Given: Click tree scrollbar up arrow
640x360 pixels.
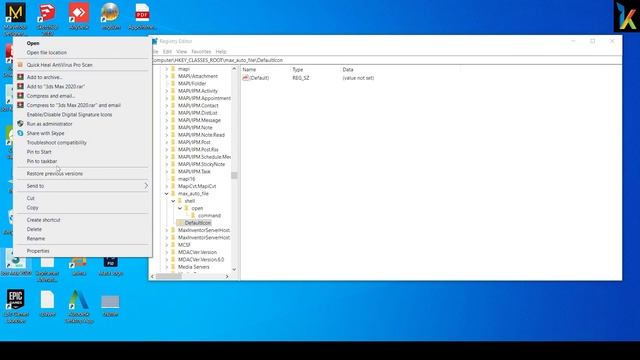Looking at the screenshot, I should [x=234, y=69].
